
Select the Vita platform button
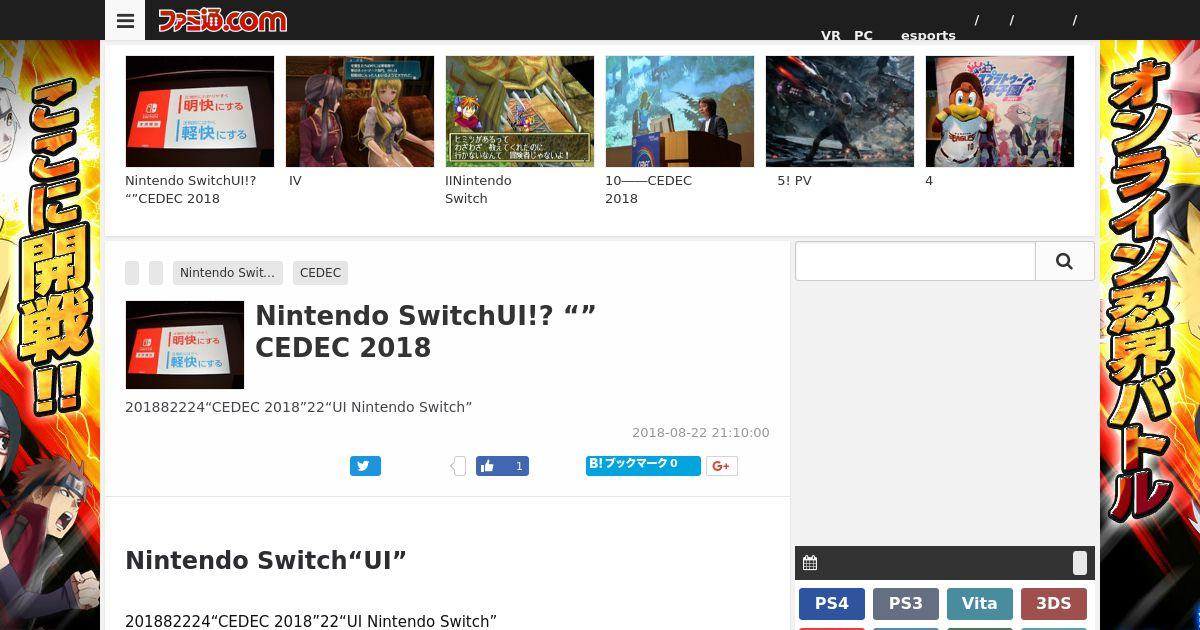point(980,604)
